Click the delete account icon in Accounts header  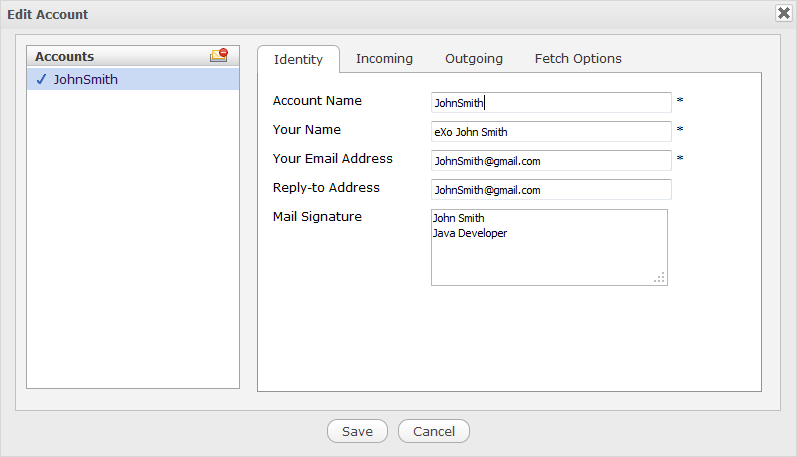[218, 56]
